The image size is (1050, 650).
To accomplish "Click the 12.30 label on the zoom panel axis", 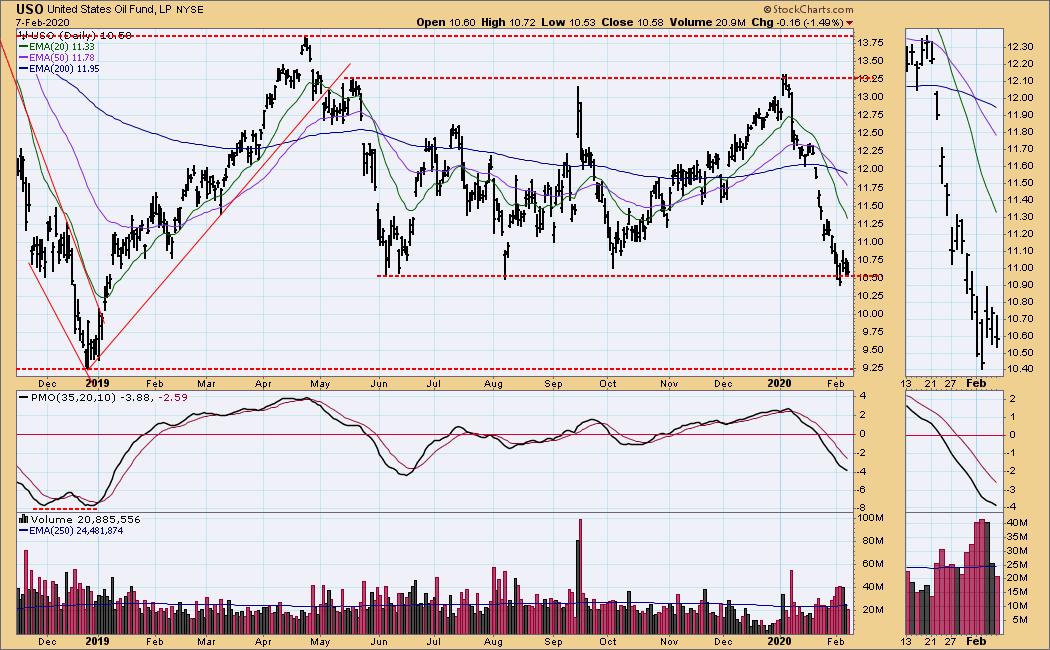I will click(x=1018, y=47).
